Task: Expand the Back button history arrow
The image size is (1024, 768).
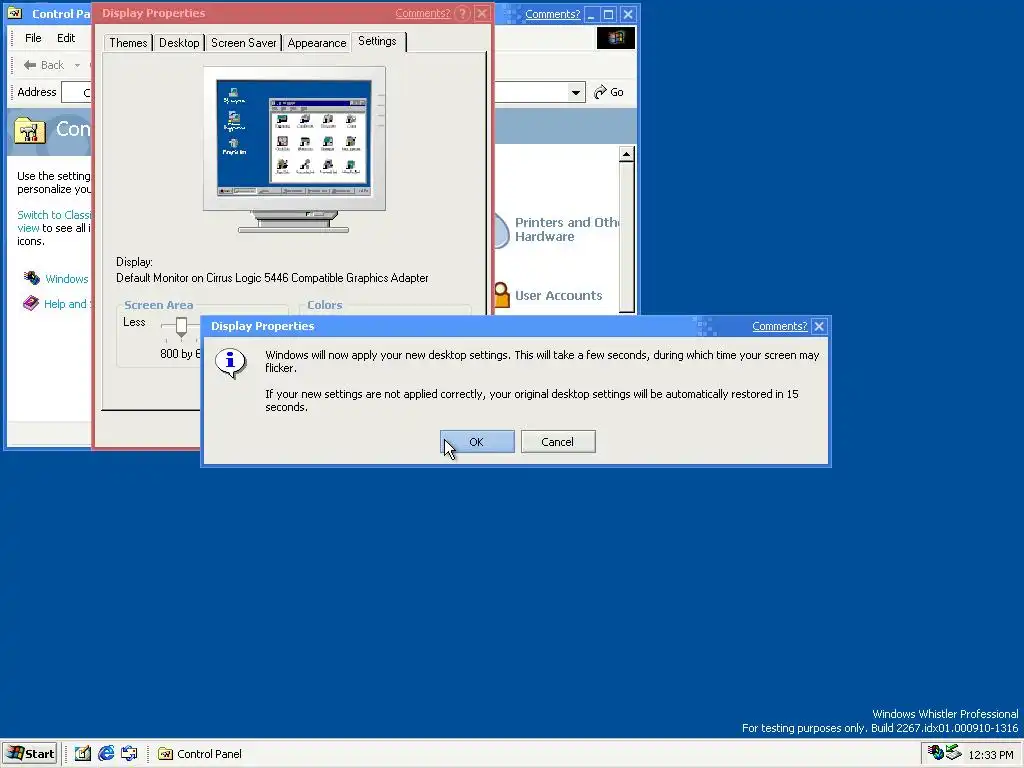Action: [77, 65]
